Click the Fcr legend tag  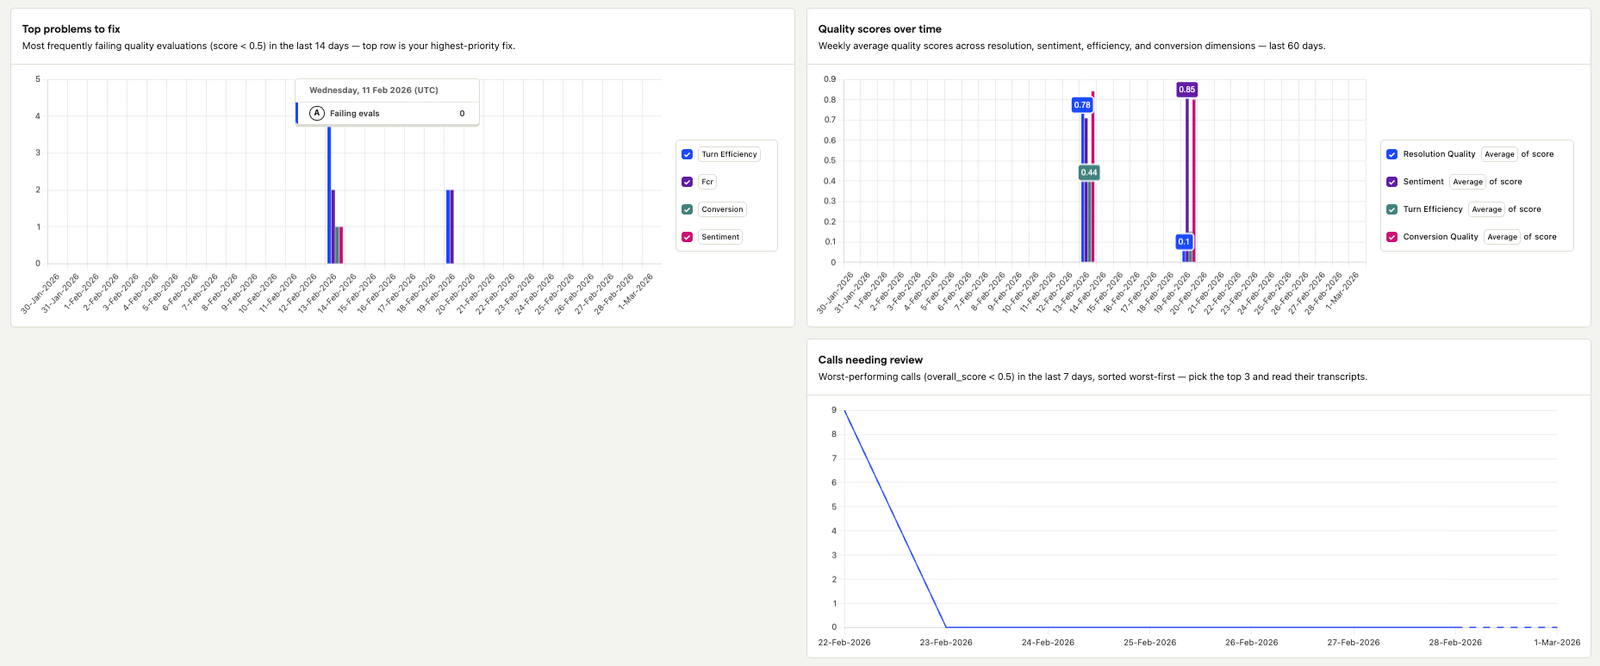707,182
